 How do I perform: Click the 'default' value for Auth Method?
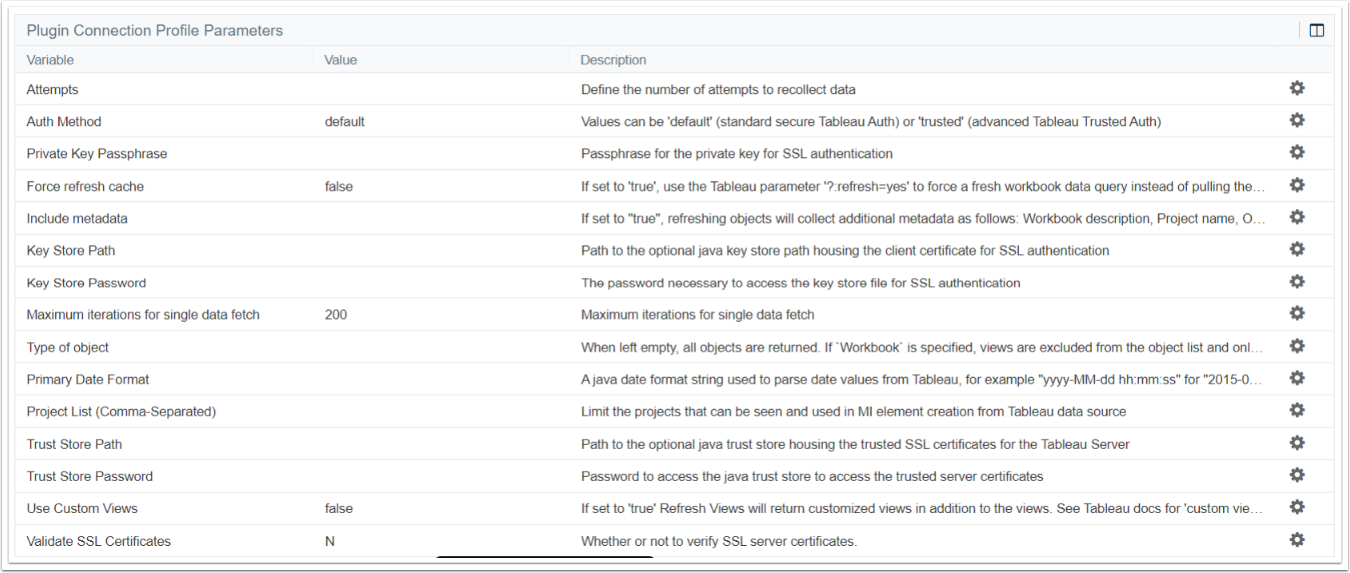pyautogui.click(x=345, y=122)
